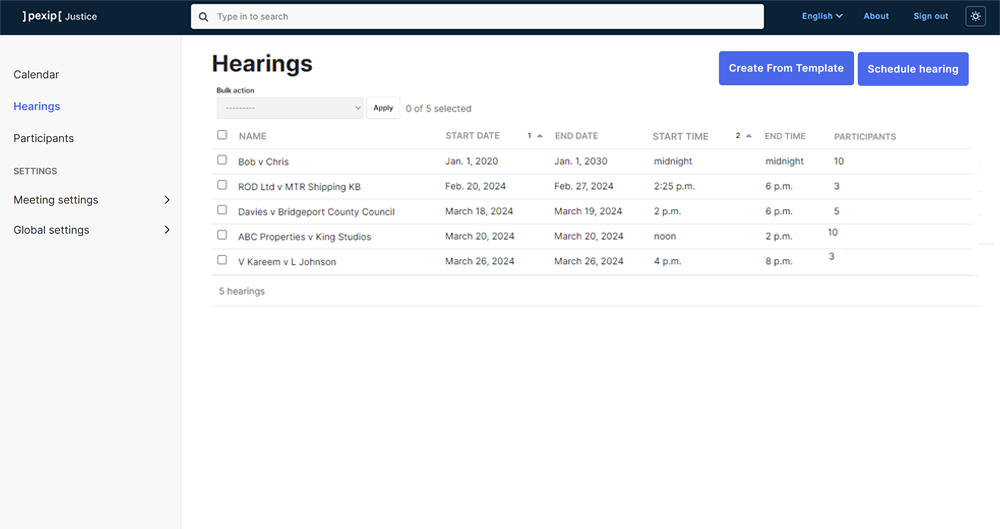Check the ABC Properties v King Studios row
Screen dimensions: 1000x529
(222, 235)
